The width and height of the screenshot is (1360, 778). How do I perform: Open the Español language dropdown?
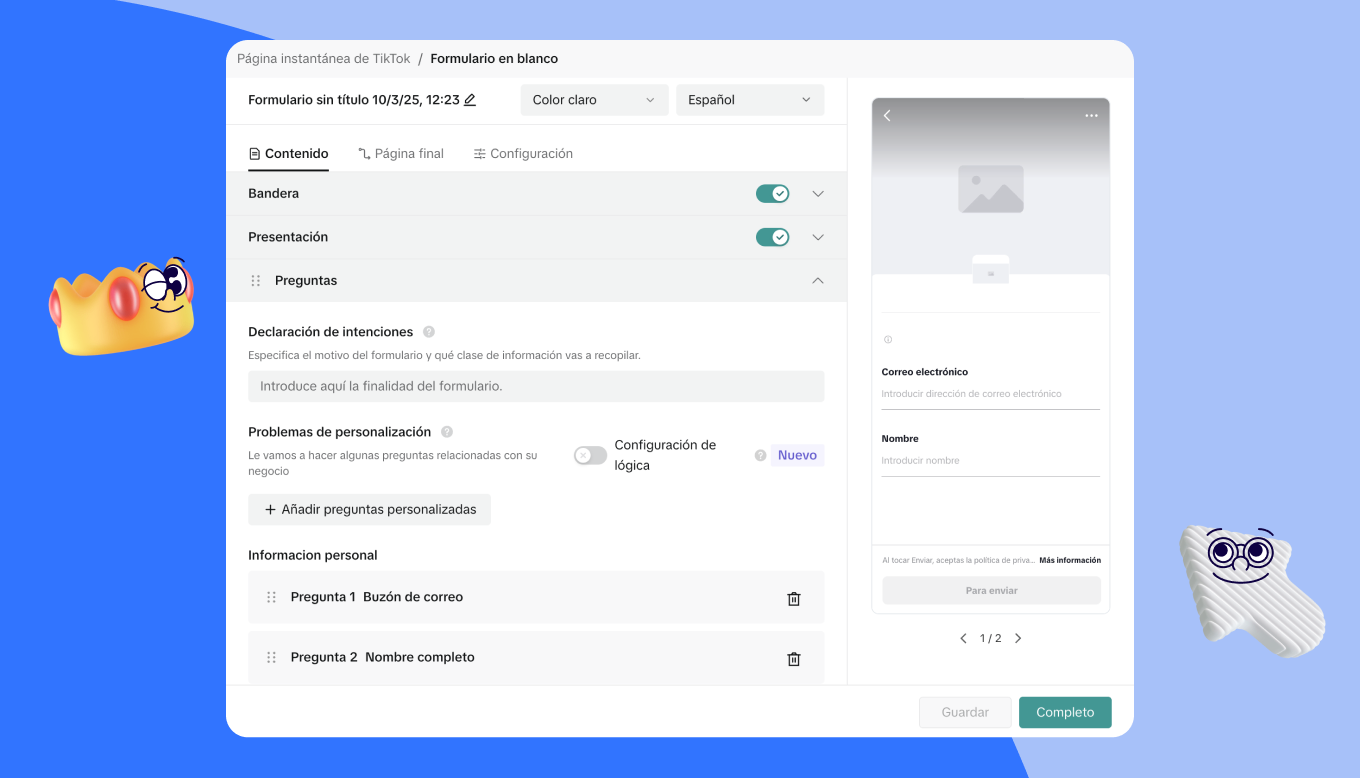[750, 100]
